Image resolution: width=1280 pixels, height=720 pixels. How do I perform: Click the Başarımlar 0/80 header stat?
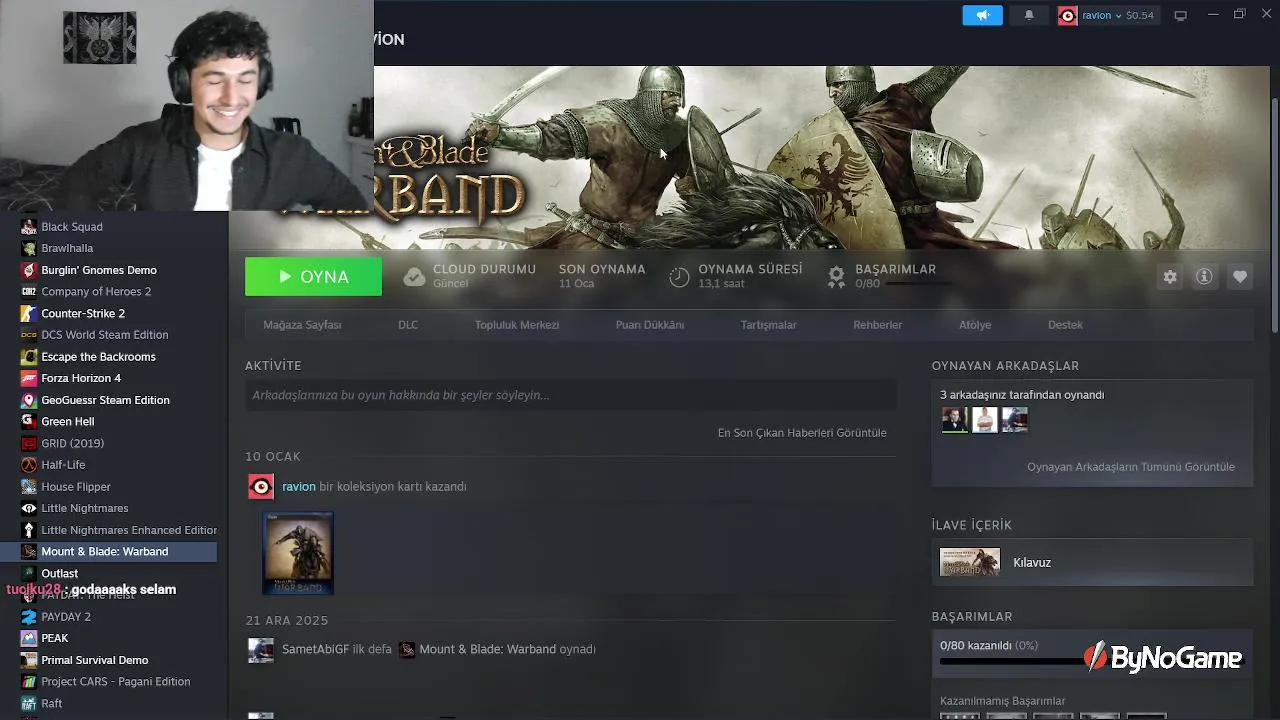coord(895,276)
